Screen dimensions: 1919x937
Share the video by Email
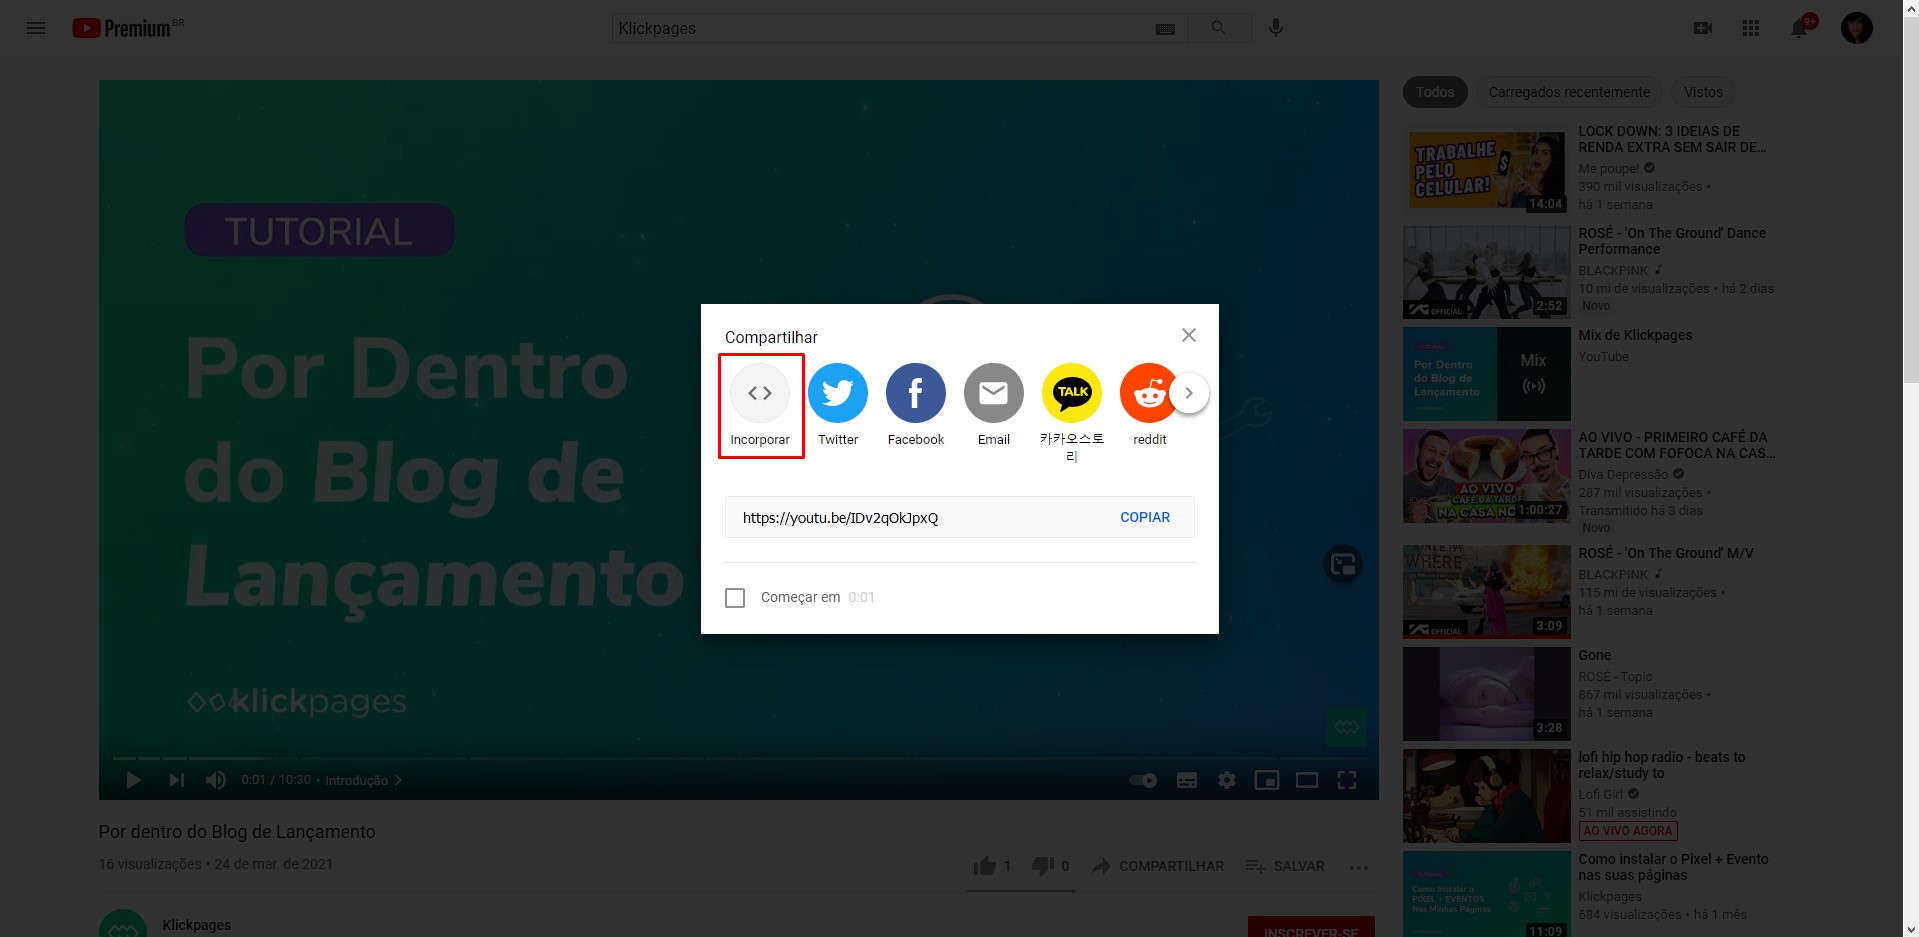994,405
